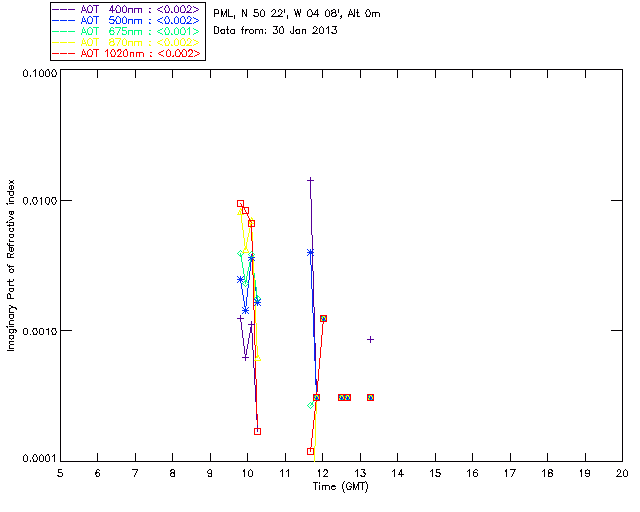Click x-axis tick label 9
The width and height of the screenshot is (640, 512).
(x=210, y=473)
